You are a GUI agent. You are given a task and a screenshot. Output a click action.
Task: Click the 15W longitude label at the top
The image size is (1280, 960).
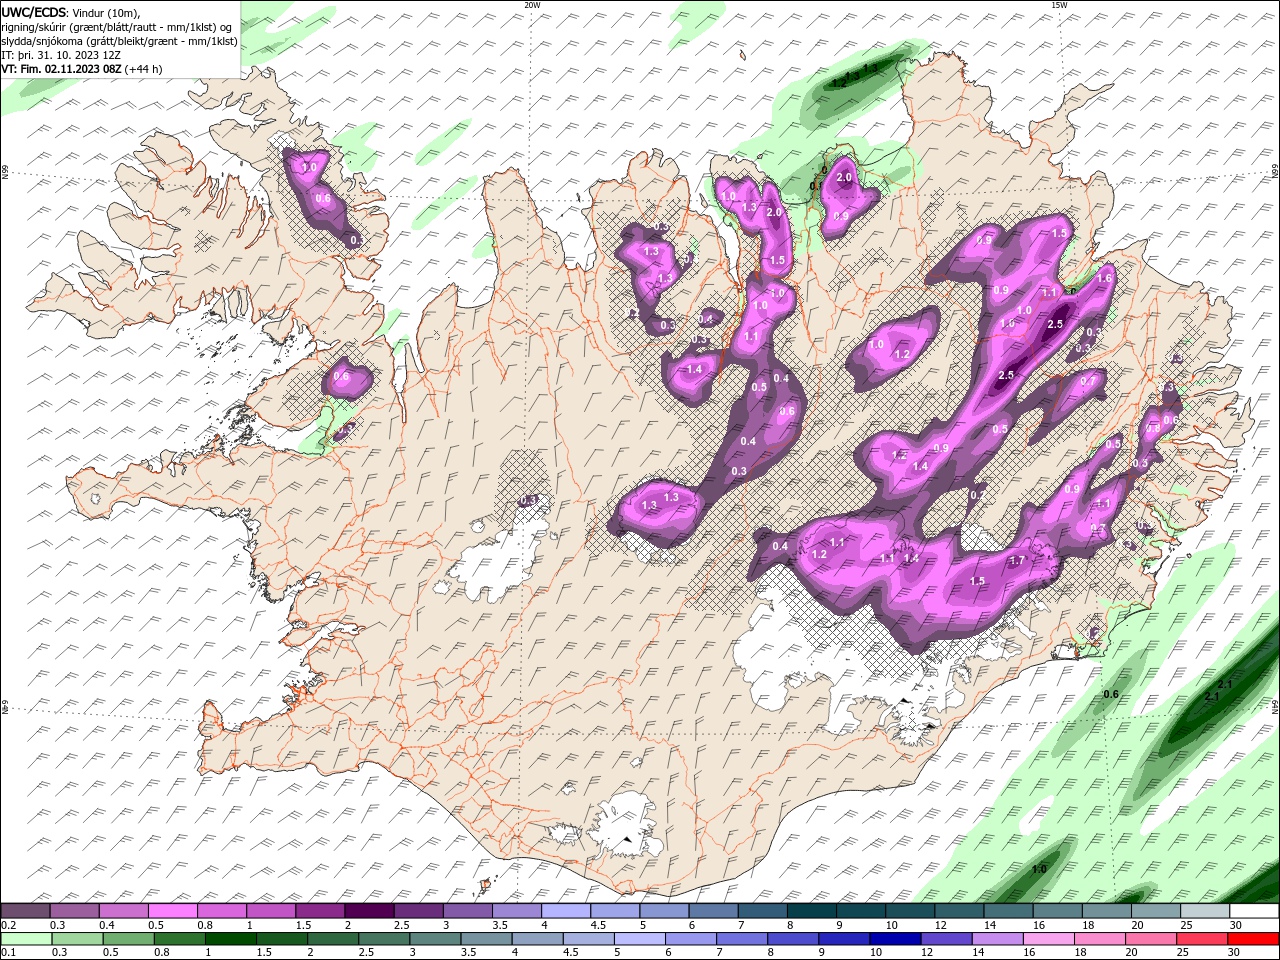point(1059,5)
